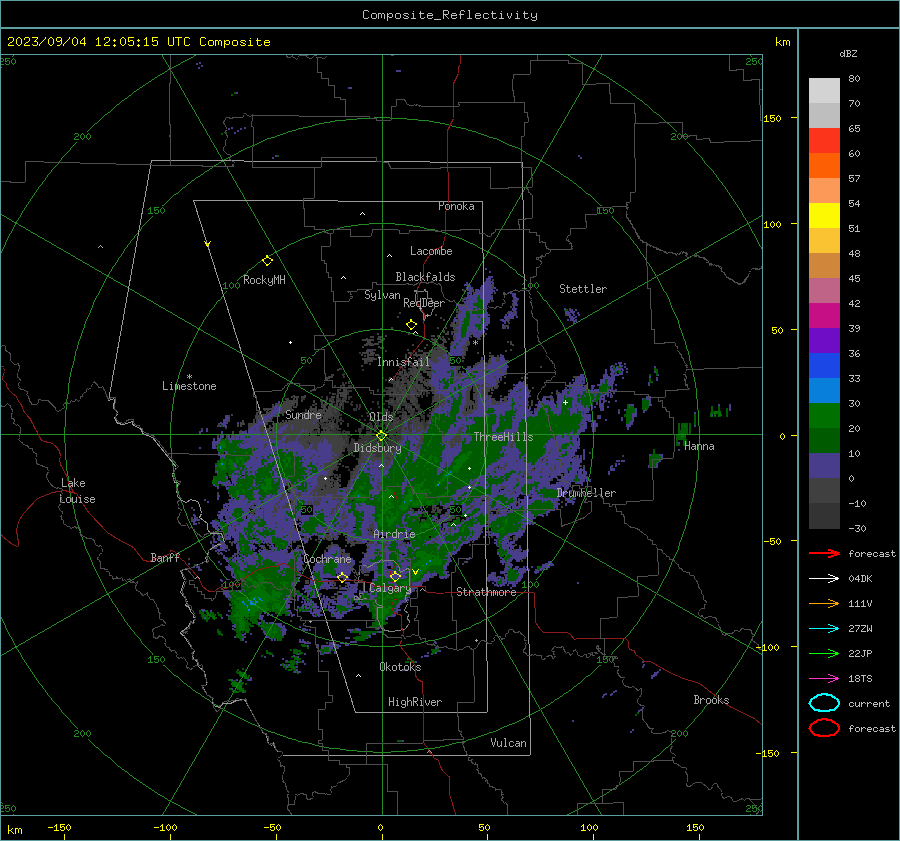Select the white 04DK arrow symbol

point(824,578)
